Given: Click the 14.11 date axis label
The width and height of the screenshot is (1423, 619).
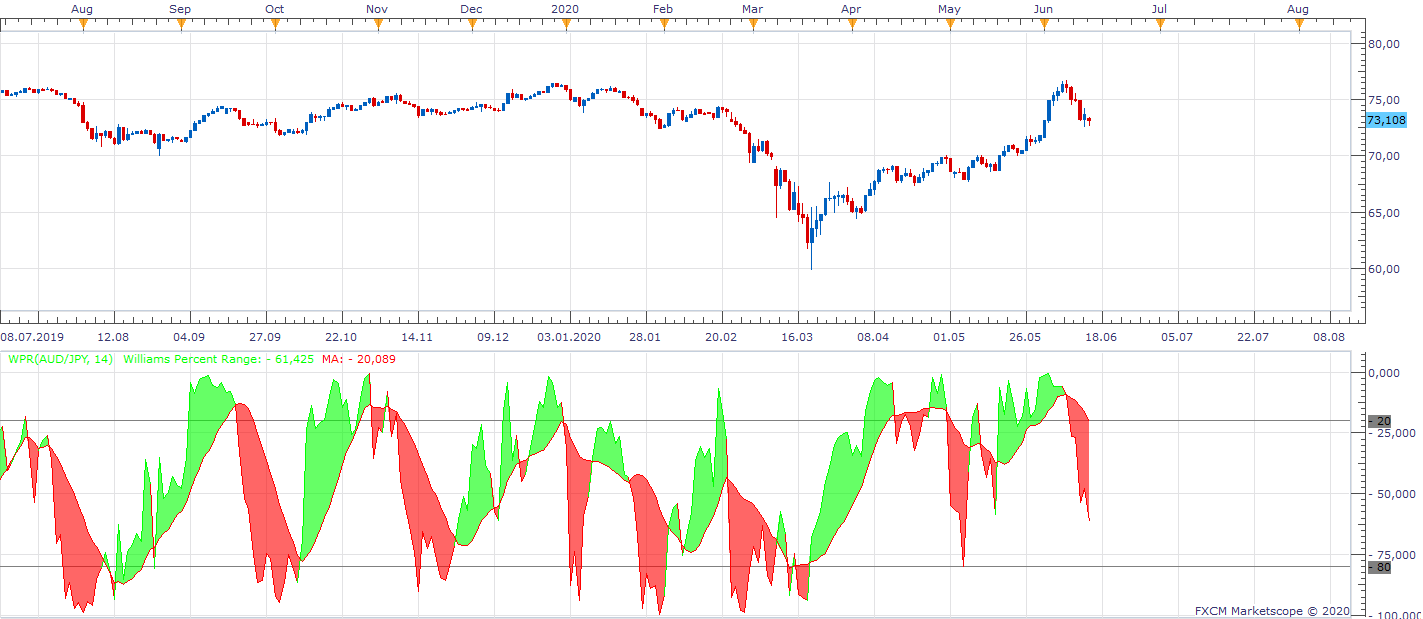Looking at the screenshot, I should 417,337.
